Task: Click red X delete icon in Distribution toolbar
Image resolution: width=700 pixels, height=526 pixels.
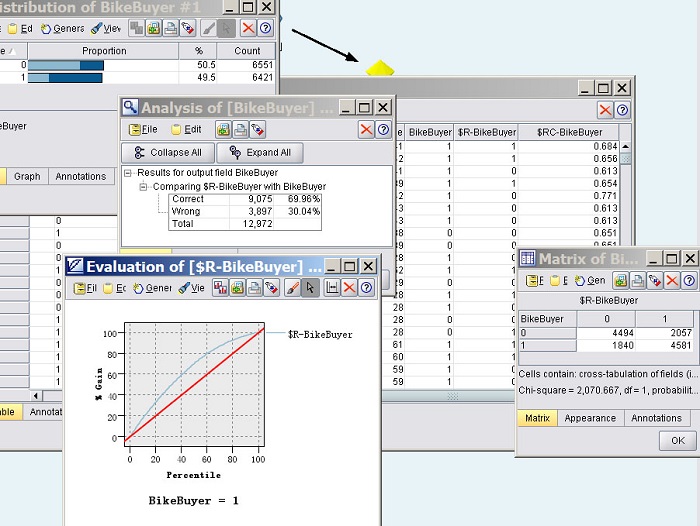Action: 248,29
